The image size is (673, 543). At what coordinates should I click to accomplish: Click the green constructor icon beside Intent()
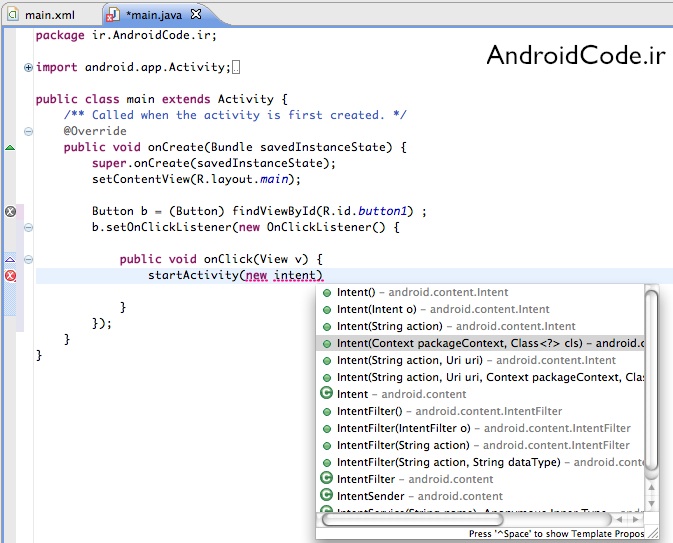326,293
